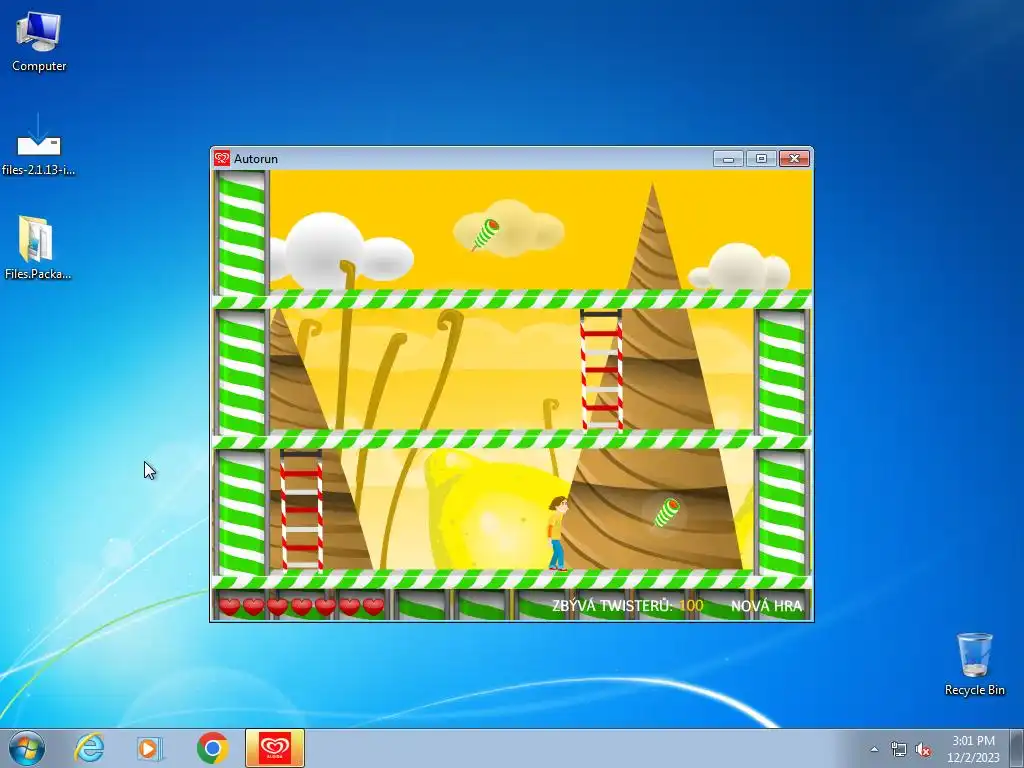Viewport: 1024px width, 768px height.
Task: Click the first heart life icon
Action: [x=229, y=607]
